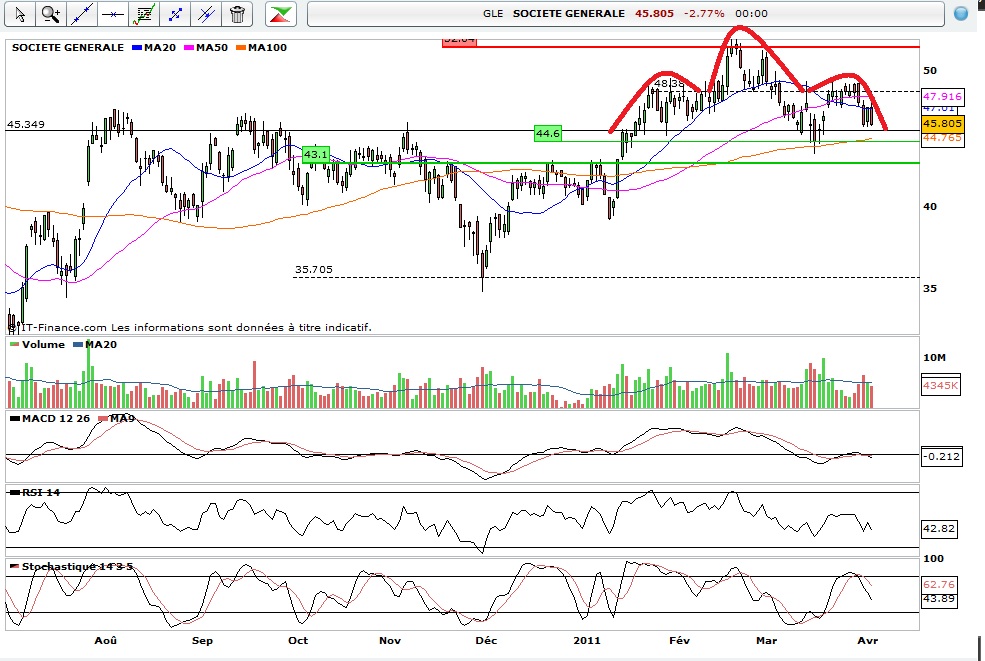Click the Fév month on time axis
Image resolution: width=985 pixels, height=661 pixels.
pyautogui.click(x=679, y=640)
